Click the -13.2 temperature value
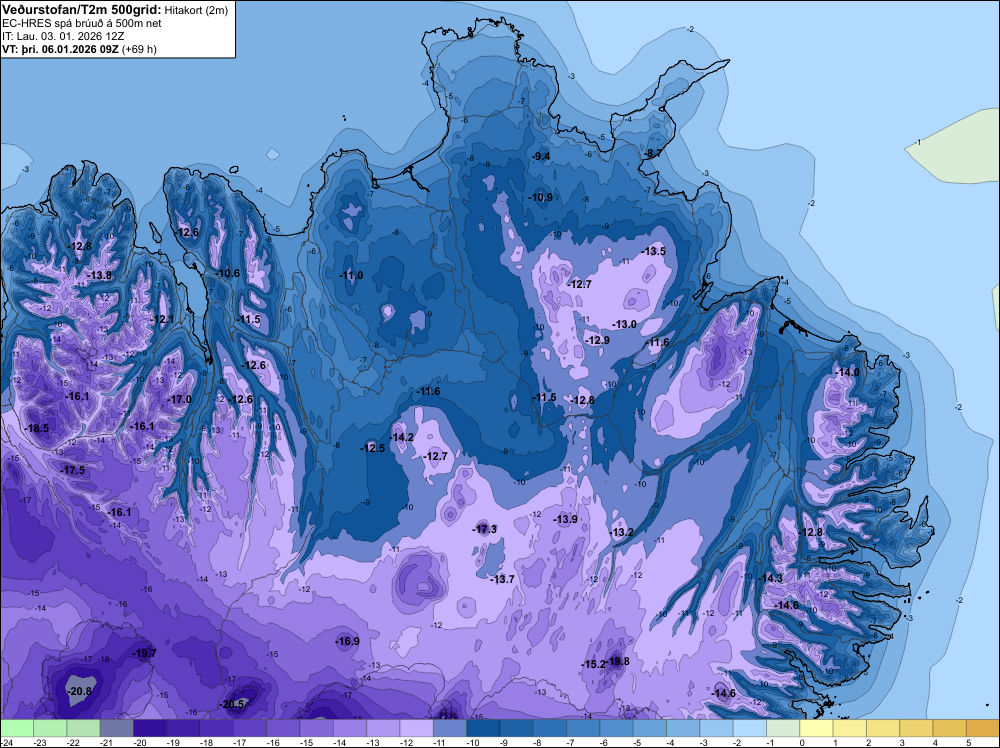Viewport: 1000px width, 748px height. tap(621, 532)
